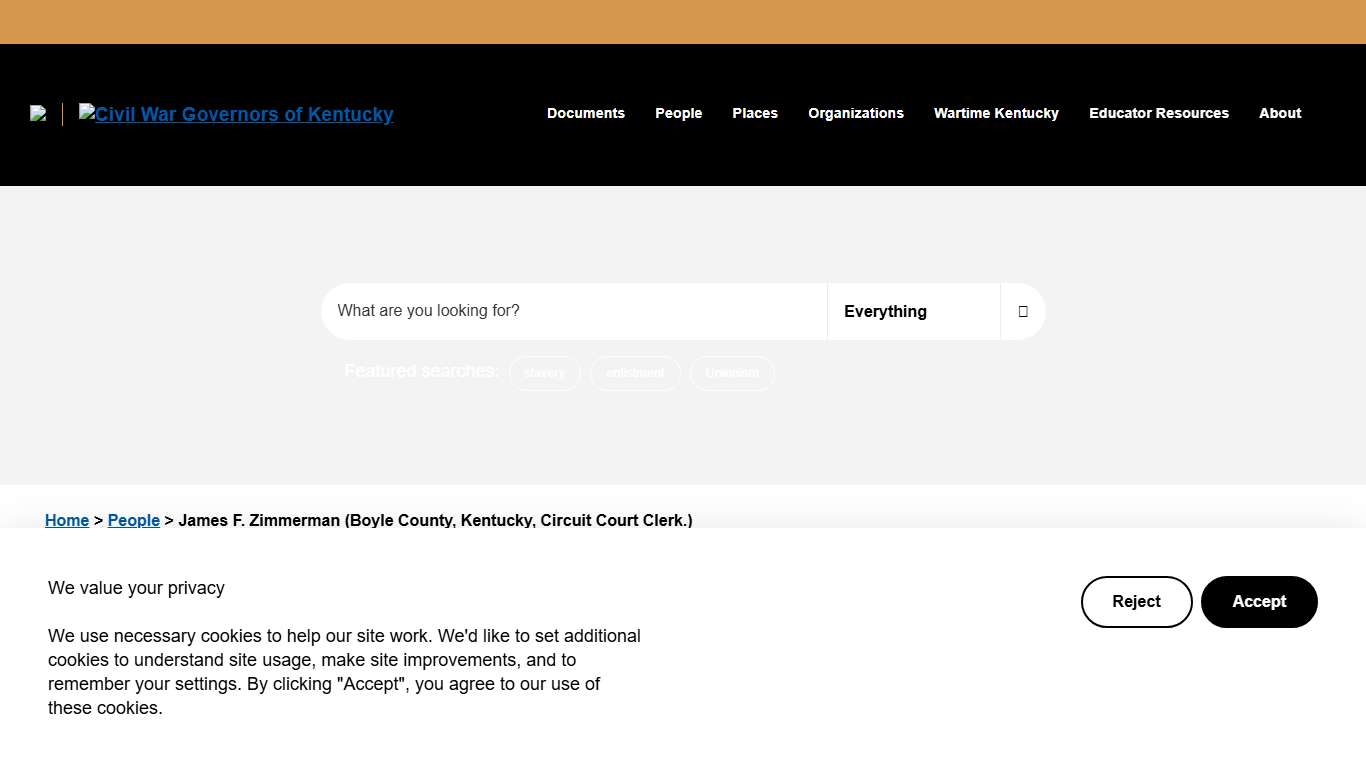1366x768 pixels.
Task: Click the James F. Zimmerman breadcrumb text
Action: point(435,520)
